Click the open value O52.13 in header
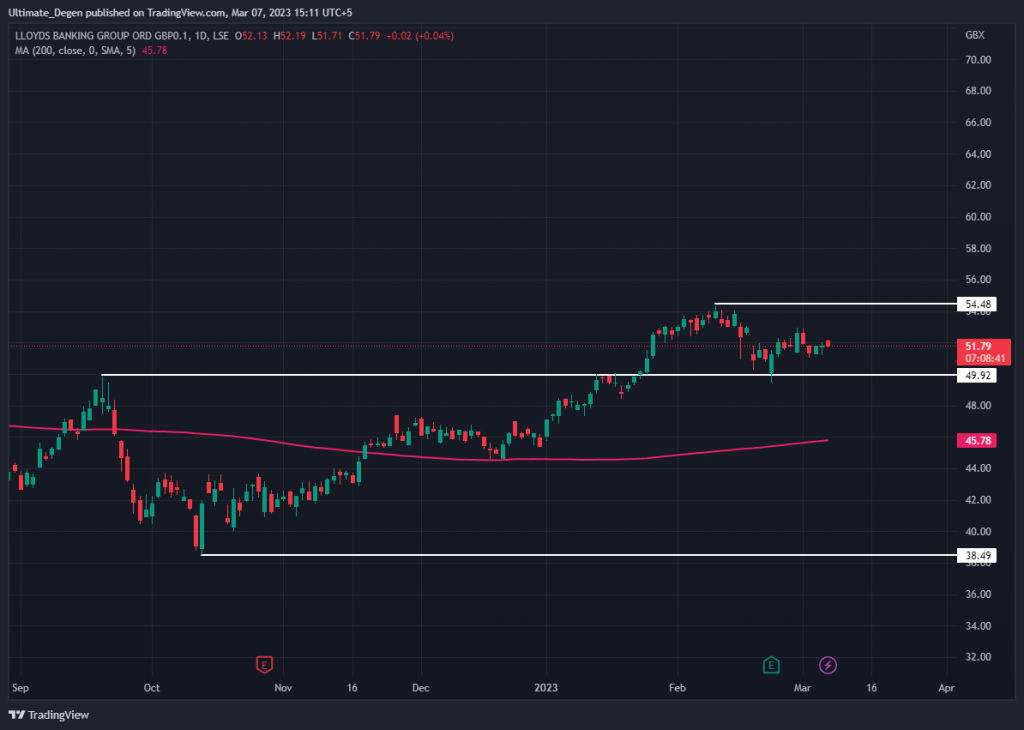1024x730 pixels. coord(251,36)
